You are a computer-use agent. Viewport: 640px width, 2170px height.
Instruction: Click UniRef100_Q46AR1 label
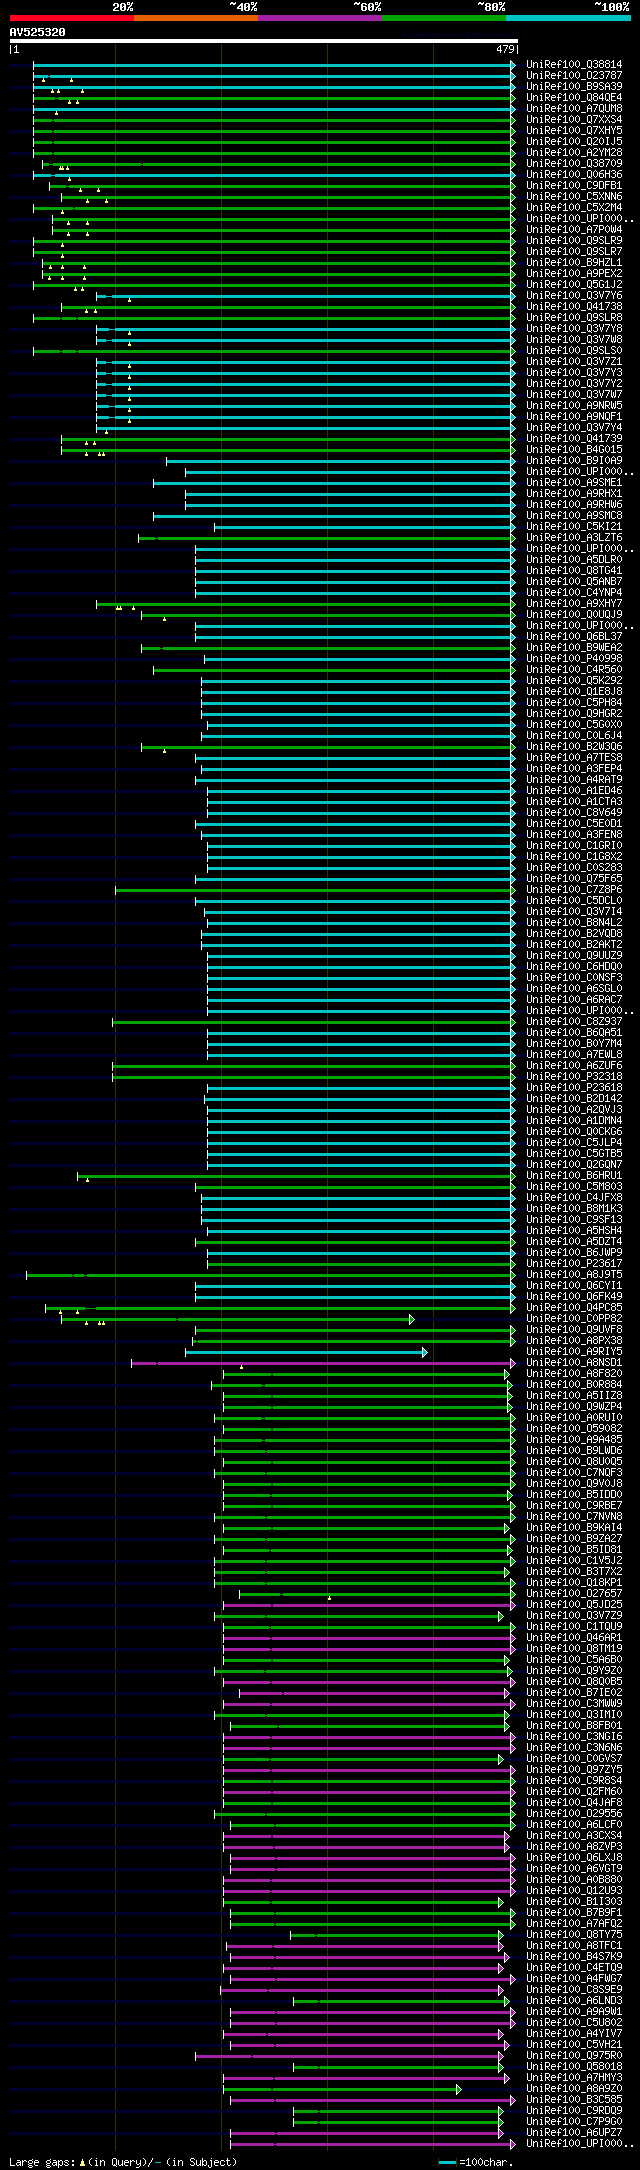click(x=574, y=1638)
